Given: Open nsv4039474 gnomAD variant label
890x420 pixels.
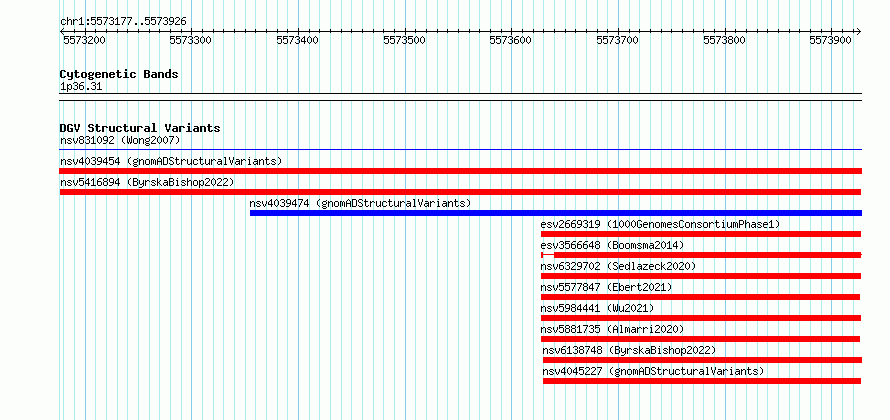Looking at the screenshot, I should (x=360, y=203).
